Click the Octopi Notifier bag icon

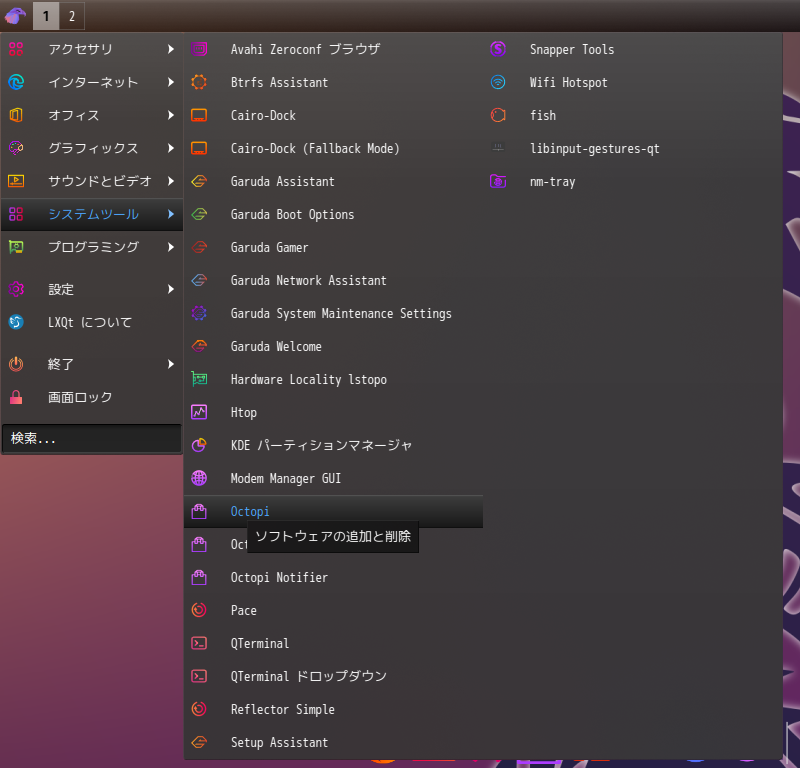click(199, 577)
